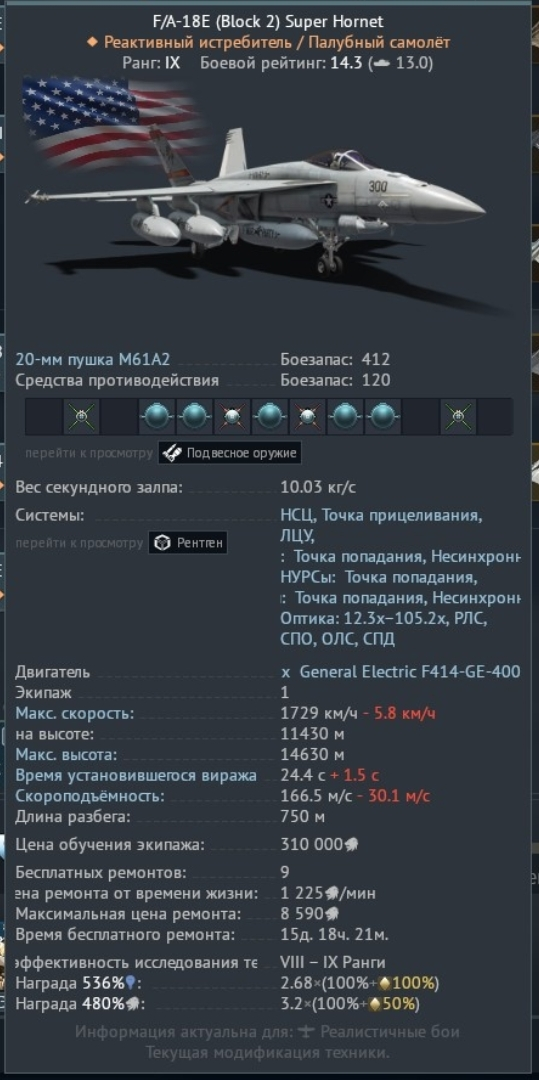This screenshot has height=1080, width=539.
Task: Click the plane icon before Реалистичные бои
Action: tap(307, 1032)
